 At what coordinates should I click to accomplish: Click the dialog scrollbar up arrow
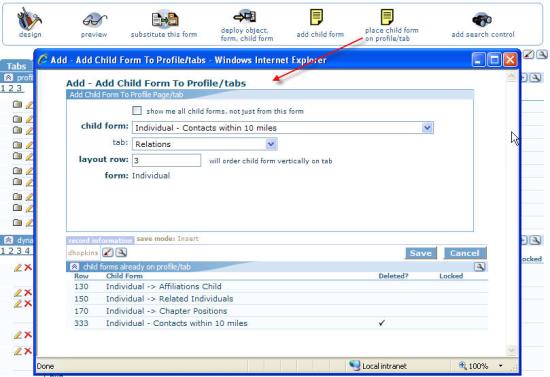[511, 77]
